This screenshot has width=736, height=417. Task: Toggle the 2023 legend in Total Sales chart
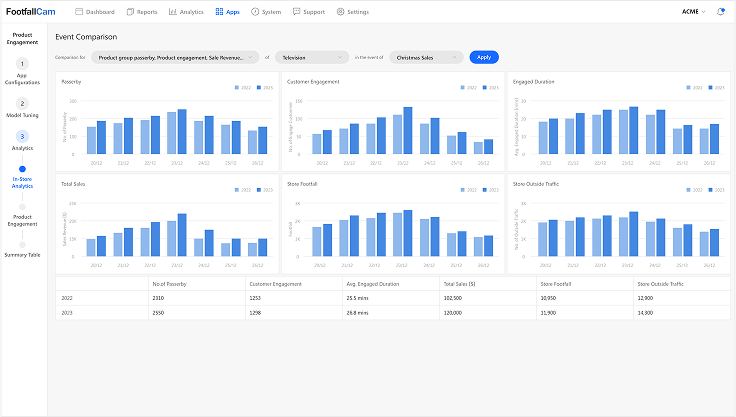pyautogui.click(x=265, y=190)
